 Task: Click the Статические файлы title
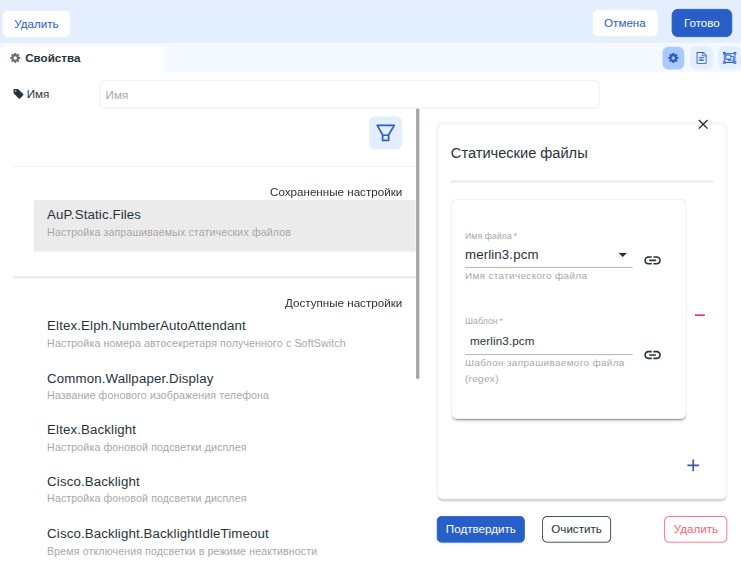tap(519, 153)
